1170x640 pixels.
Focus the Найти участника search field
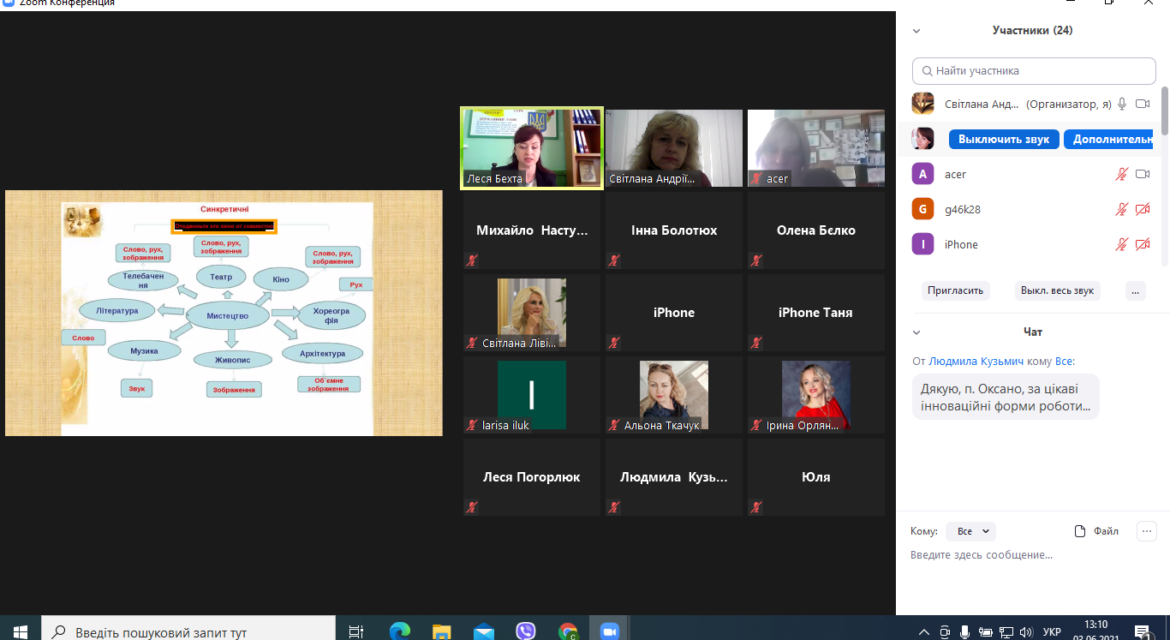click(x=1033, y=71)
